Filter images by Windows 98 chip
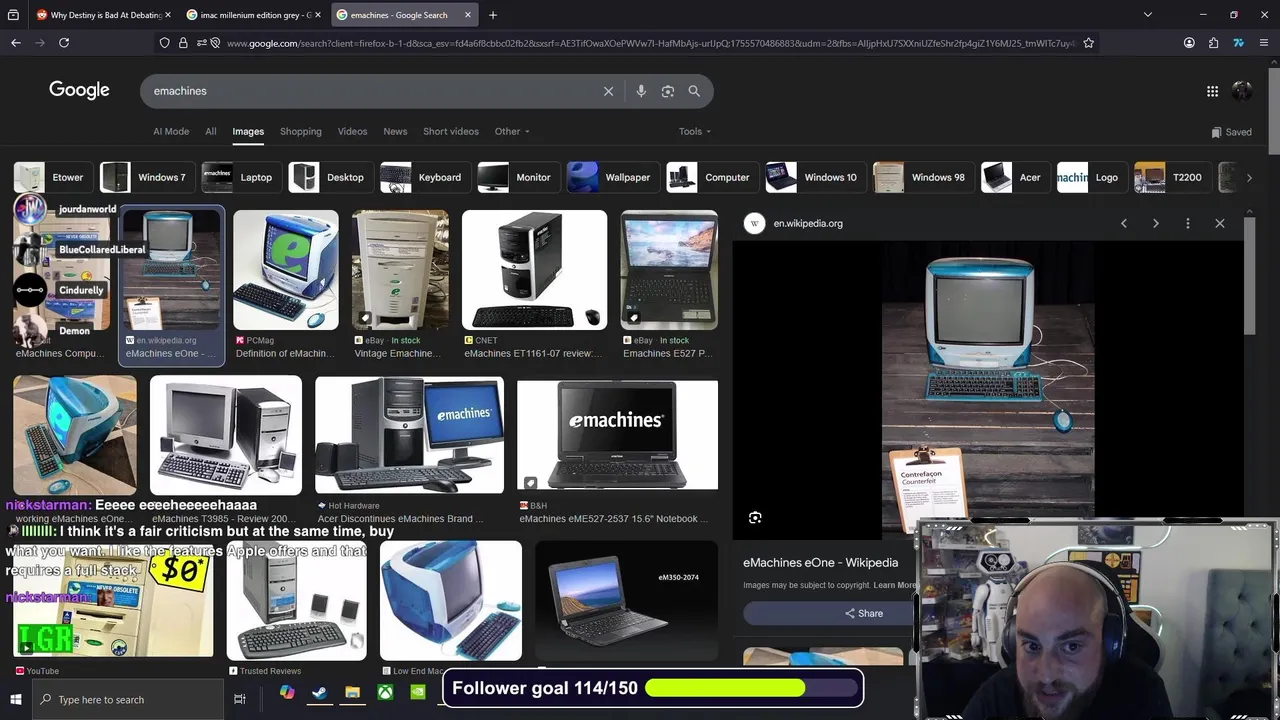 (x=922, y=177)
